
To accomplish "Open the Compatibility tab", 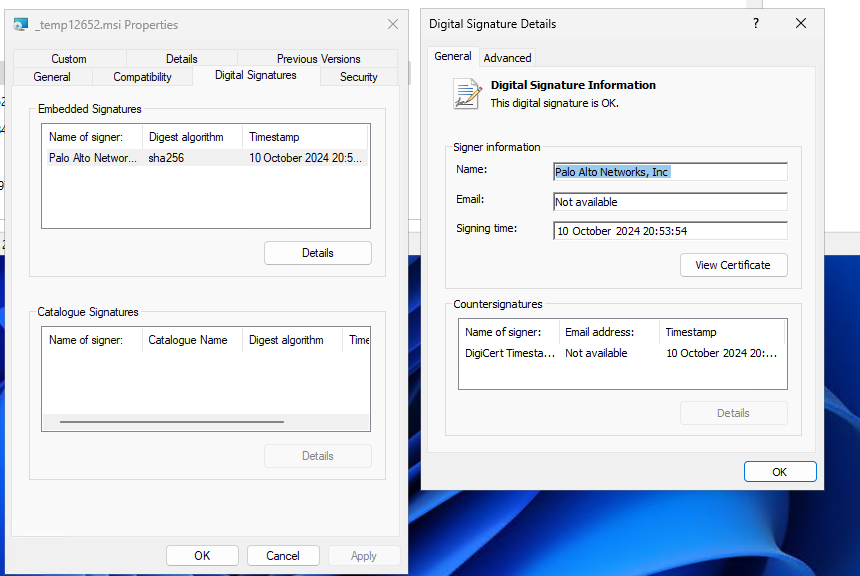I will point(142,77).
